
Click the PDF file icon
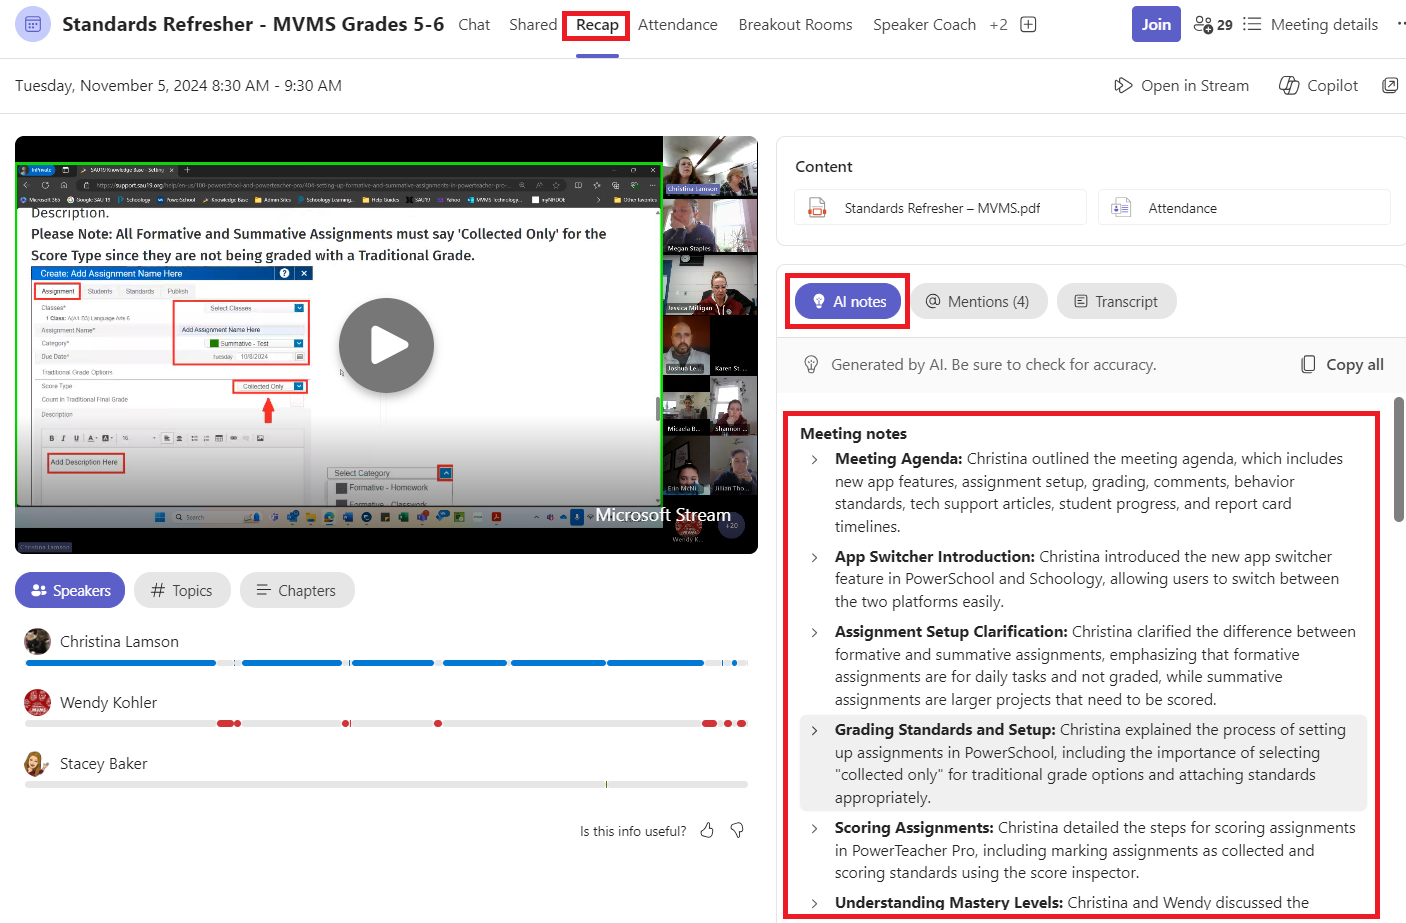click(817, 208)
